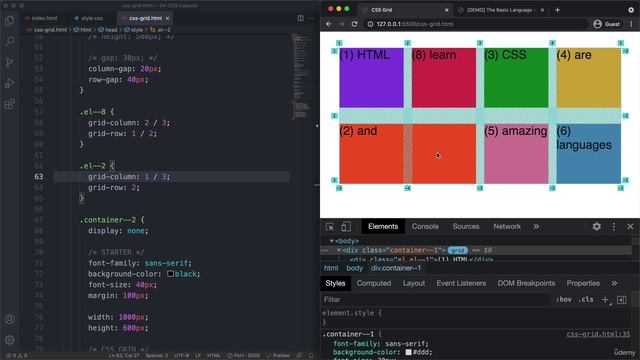Show more DevTools main panels chevron
This screenshot has height=360, width=640.
536,227
